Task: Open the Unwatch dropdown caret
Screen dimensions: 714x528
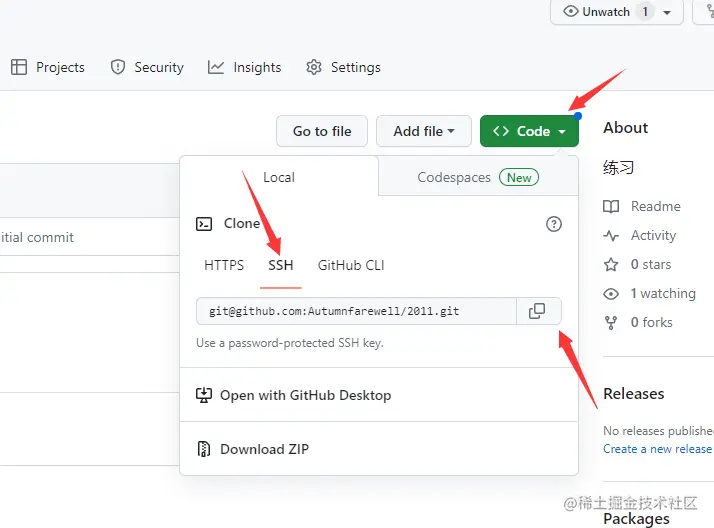Action: [x=667, y=12]
